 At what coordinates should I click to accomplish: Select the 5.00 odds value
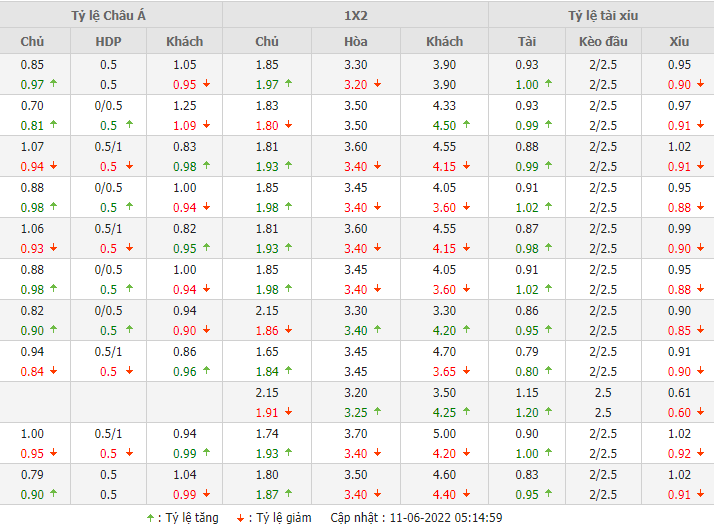(x=445, y=433)
